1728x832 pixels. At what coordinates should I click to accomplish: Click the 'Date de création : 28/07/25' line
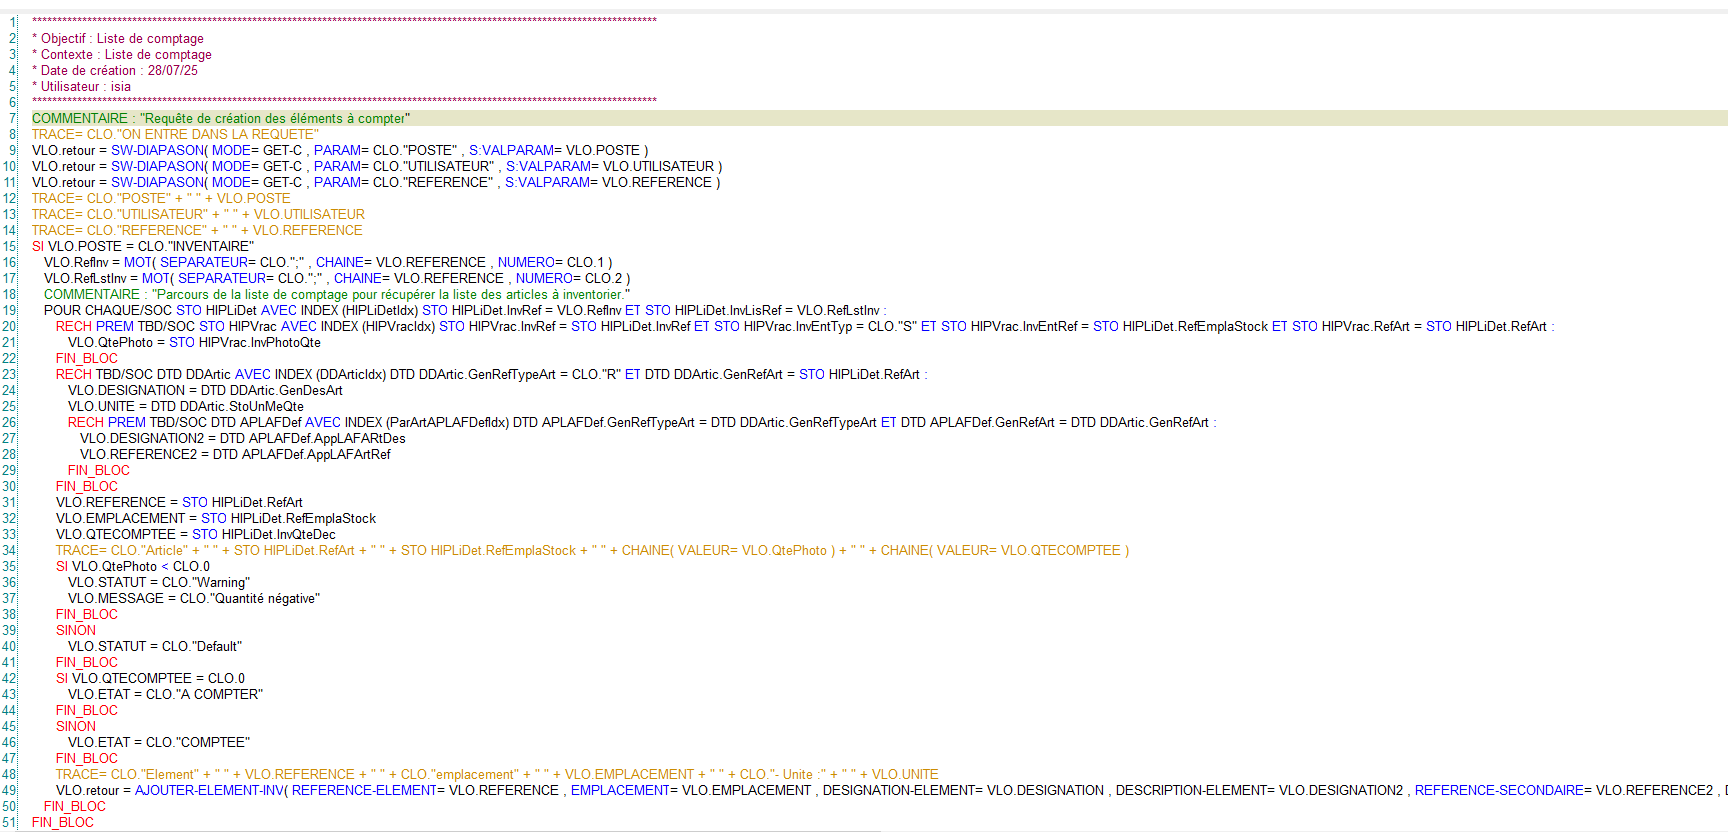(115, 70)
